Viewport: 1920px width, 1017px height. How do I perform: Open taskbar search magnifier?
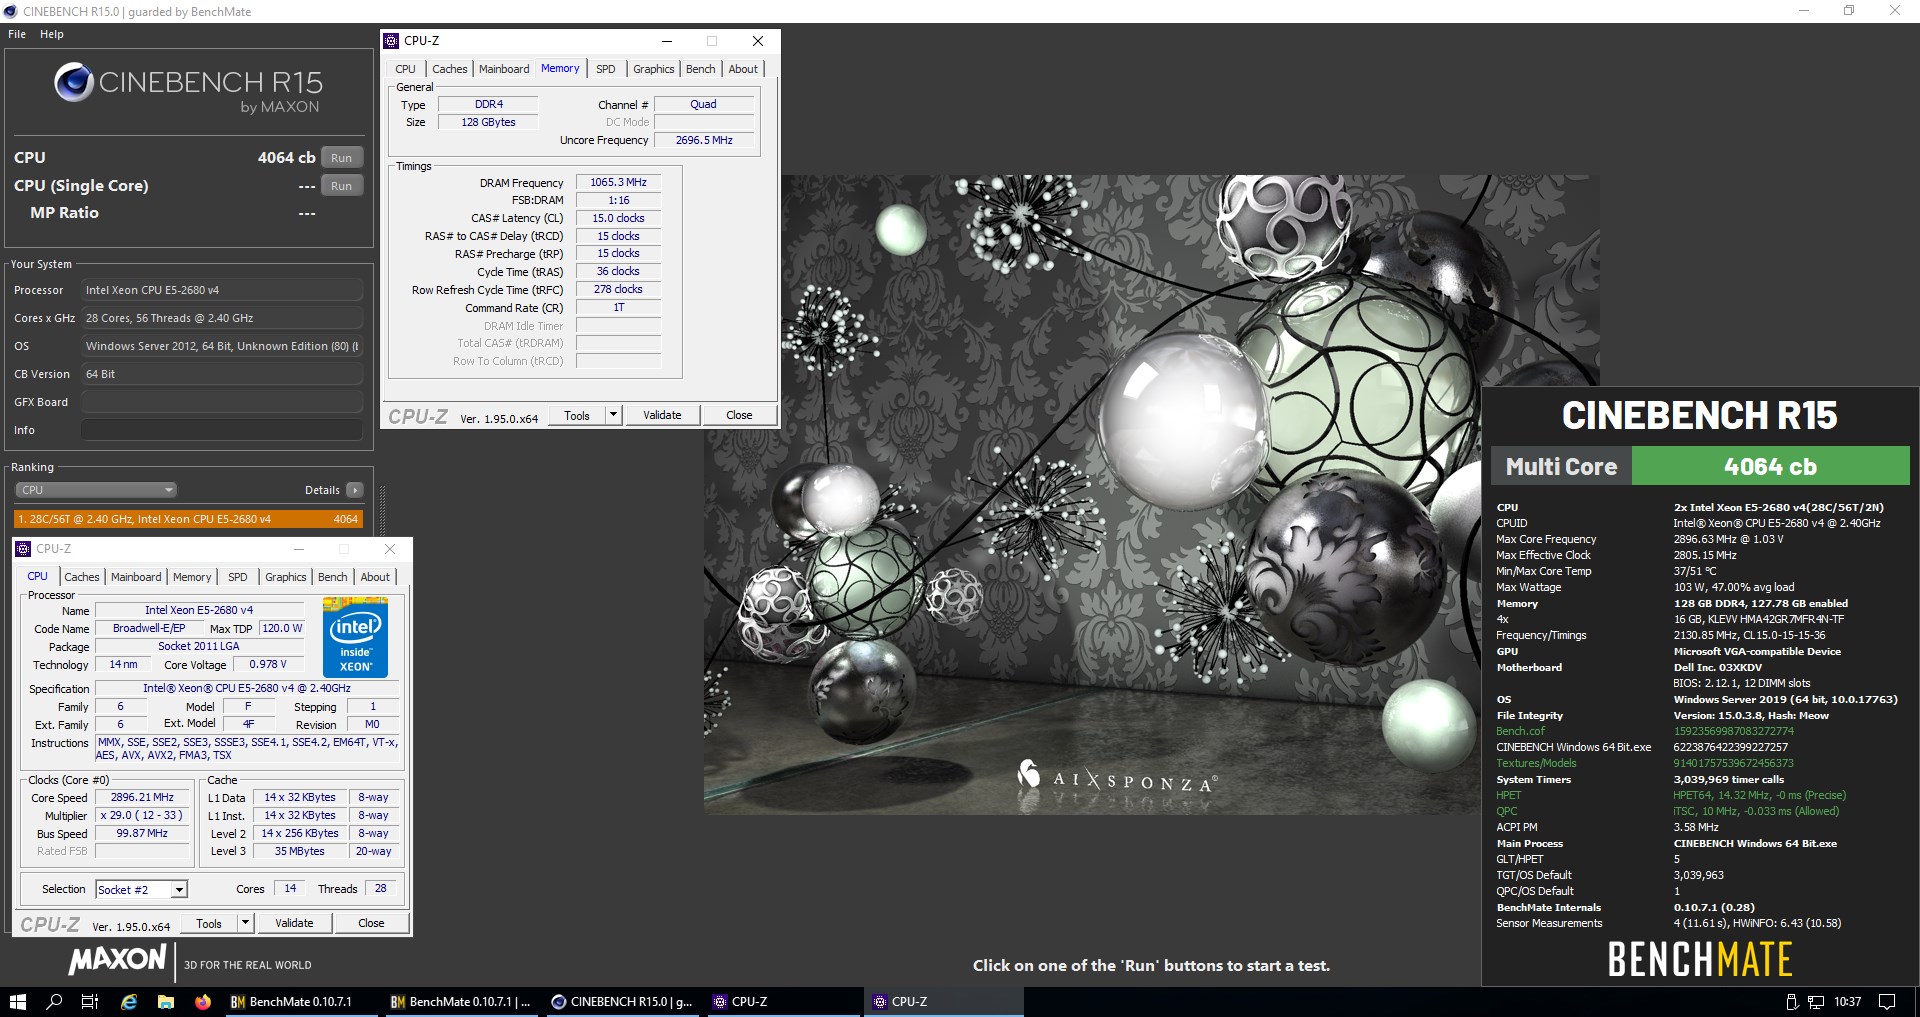(54, 1002)
